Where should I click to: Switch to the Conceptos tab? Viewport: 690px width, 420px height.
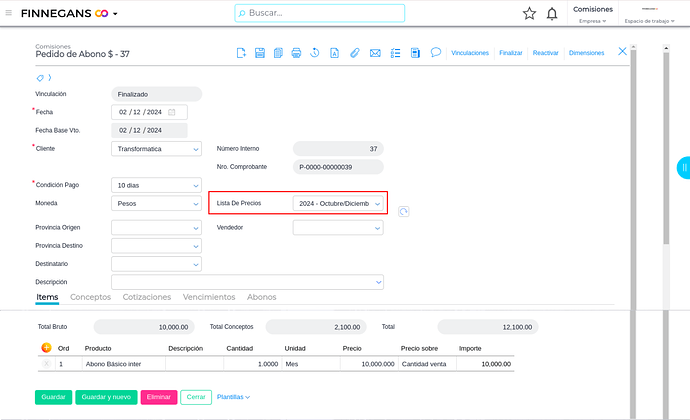[90, 297]
